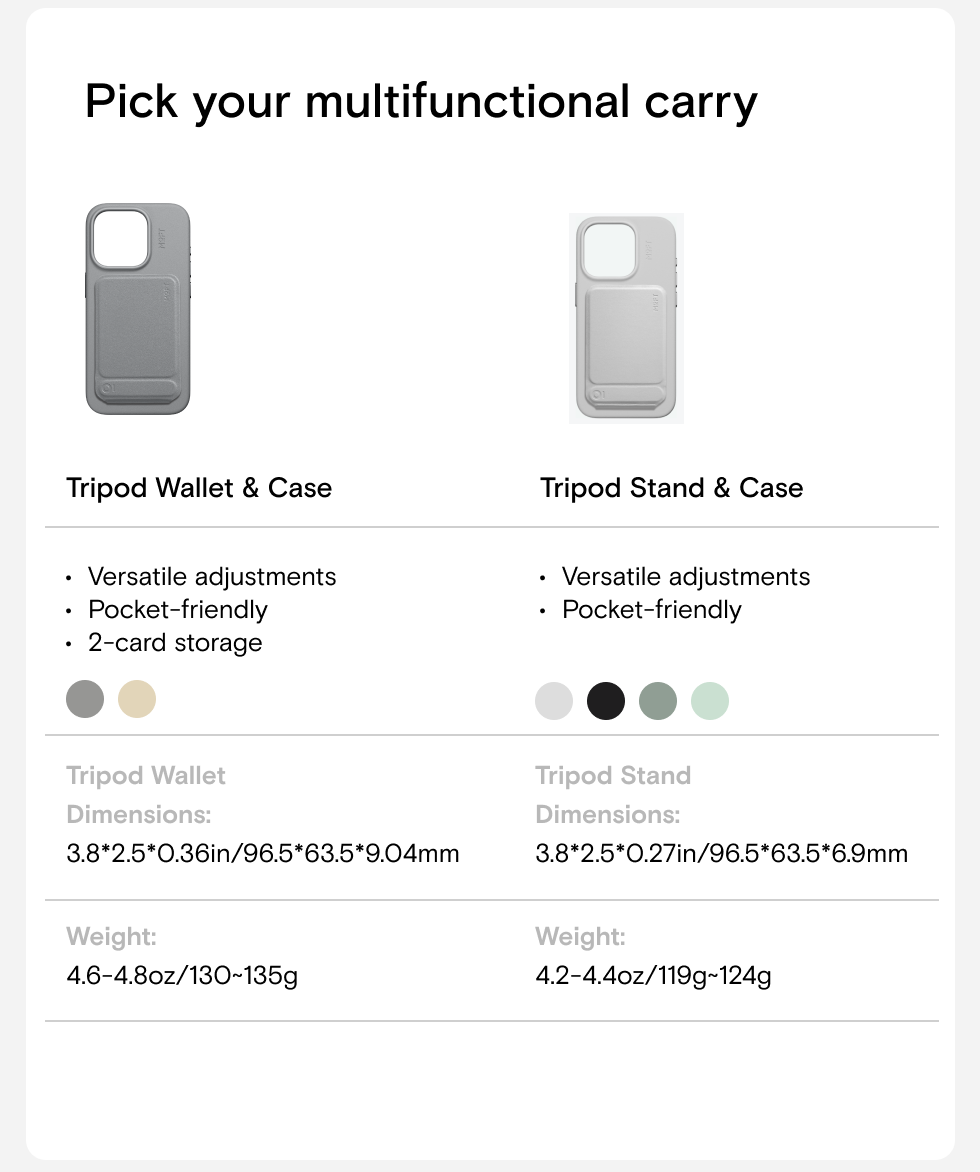The width and height of the screenshot is (980, 1172).
Task: Click the Tripod Stand dimensions value
Action: (722, 854)
